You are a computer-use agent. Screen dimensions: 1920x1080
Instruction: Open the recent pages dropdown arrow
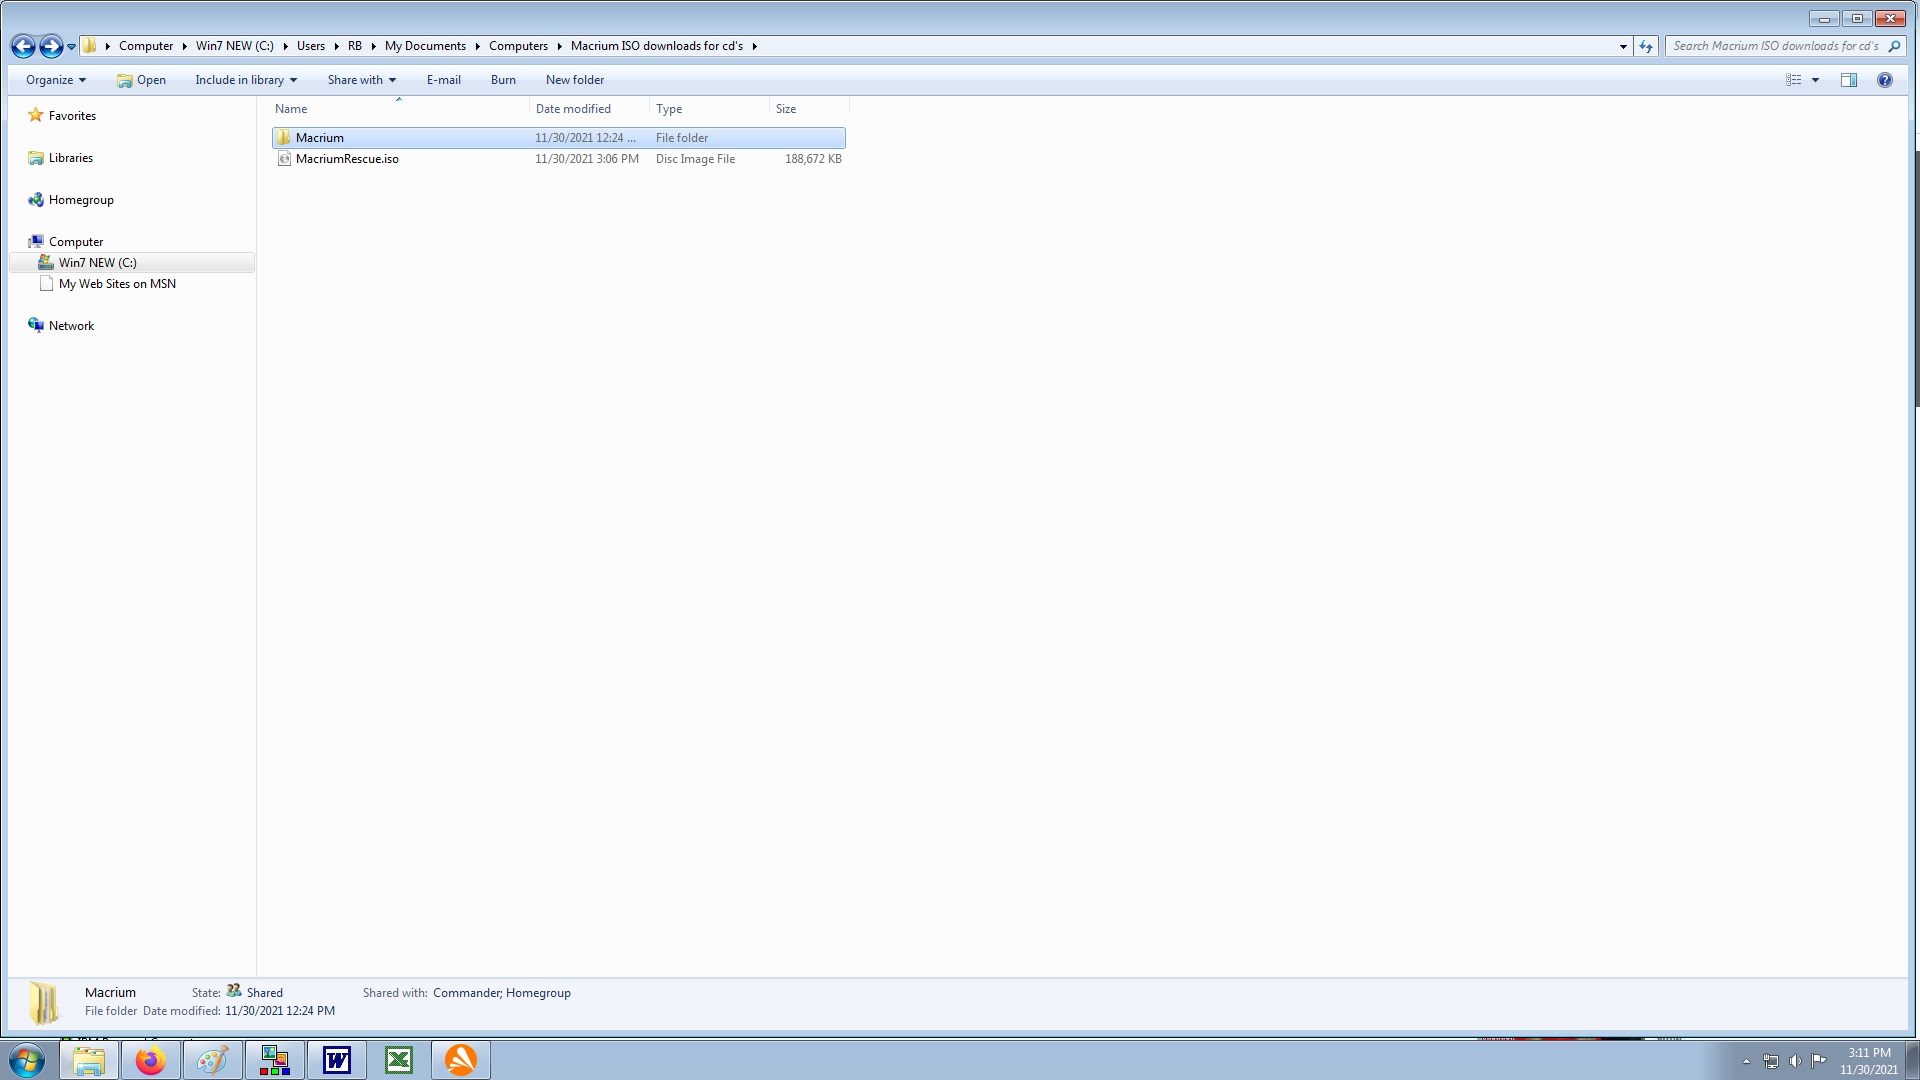(x=71, y=47)
